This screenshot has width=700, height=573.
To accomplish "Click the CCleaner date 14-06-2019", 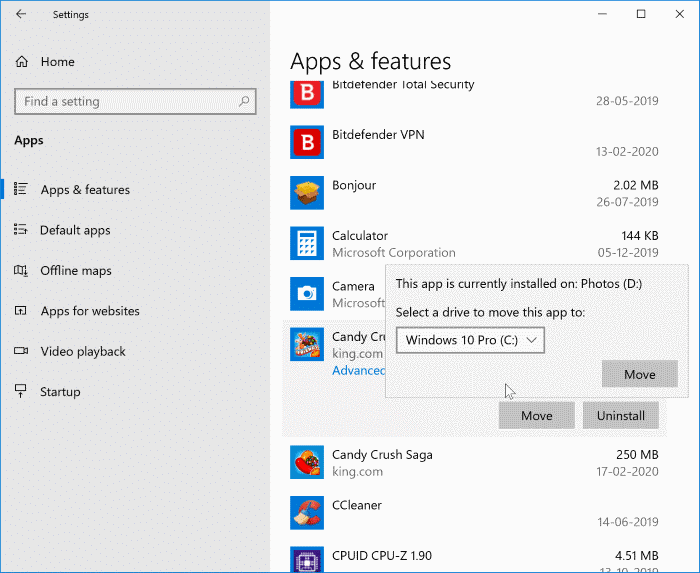I will [628, 522].
